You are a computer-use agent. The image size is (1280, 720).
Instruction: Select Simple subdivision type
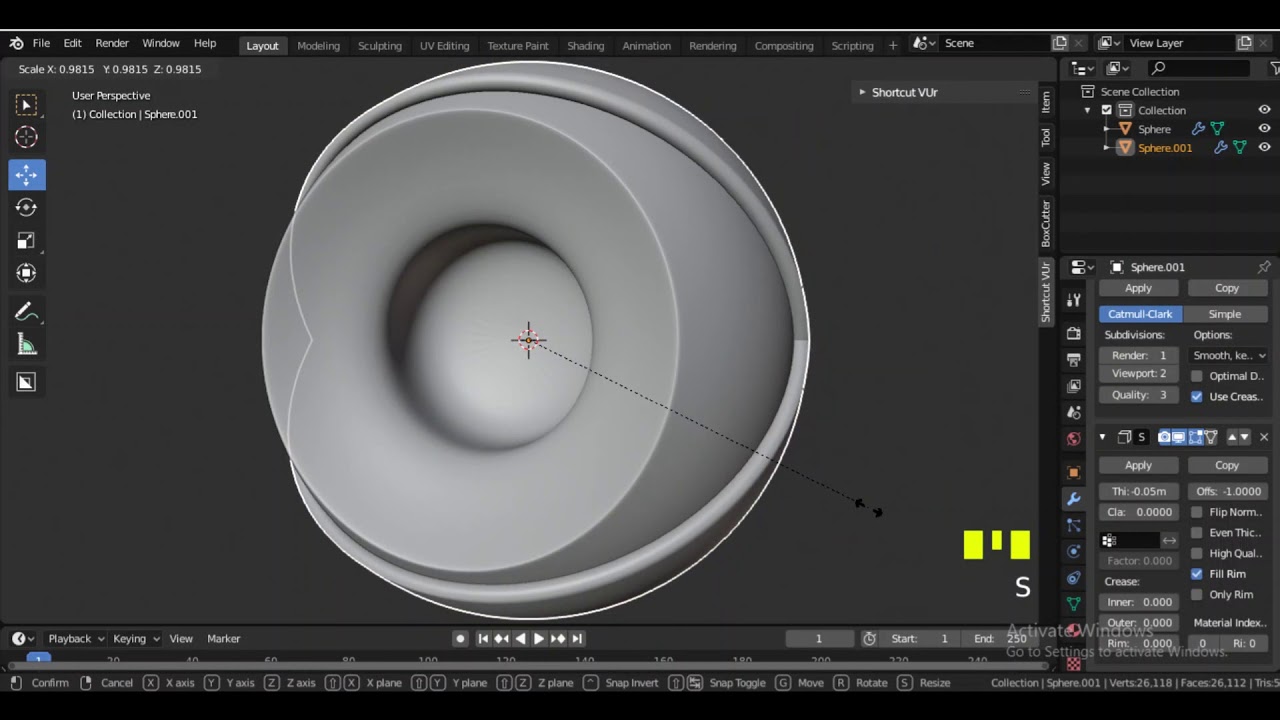[x=1225, y=314]
